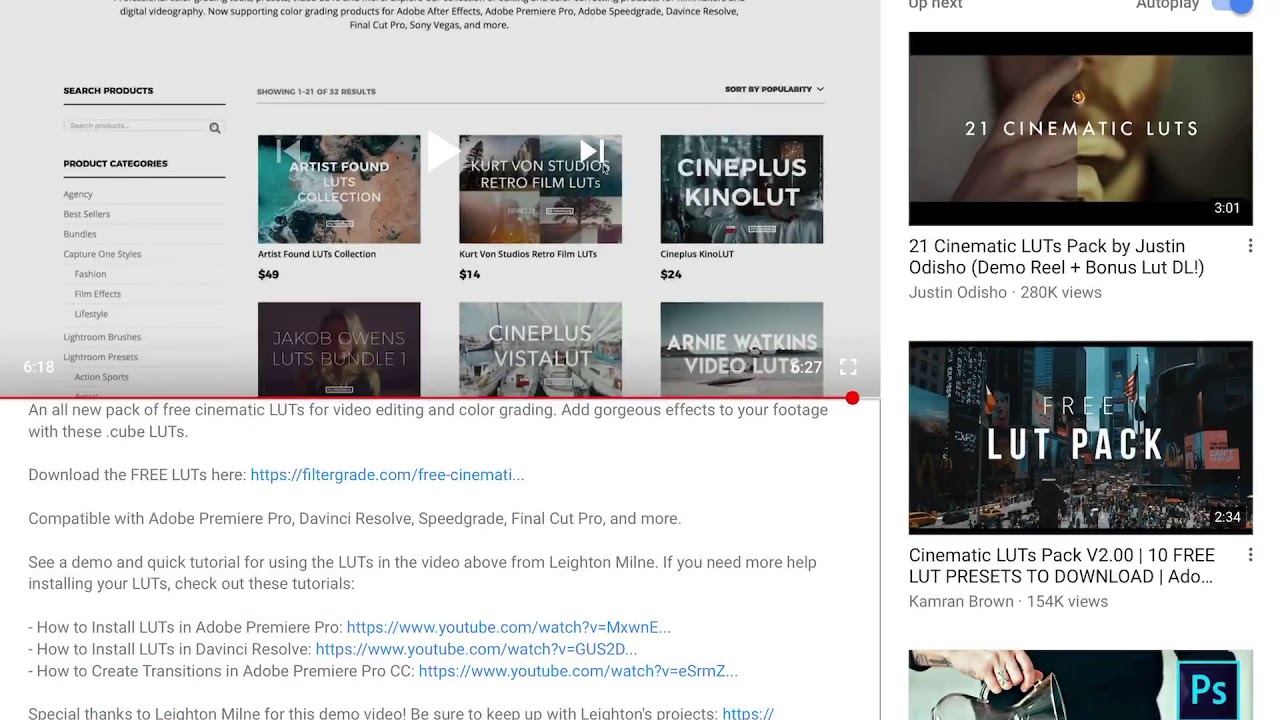Viewport: 1280px width, 720px height.
Task: Open Jakob Owens LUTs Bundle 1 image
Action: pyautogui.click(x=339, y=349)
